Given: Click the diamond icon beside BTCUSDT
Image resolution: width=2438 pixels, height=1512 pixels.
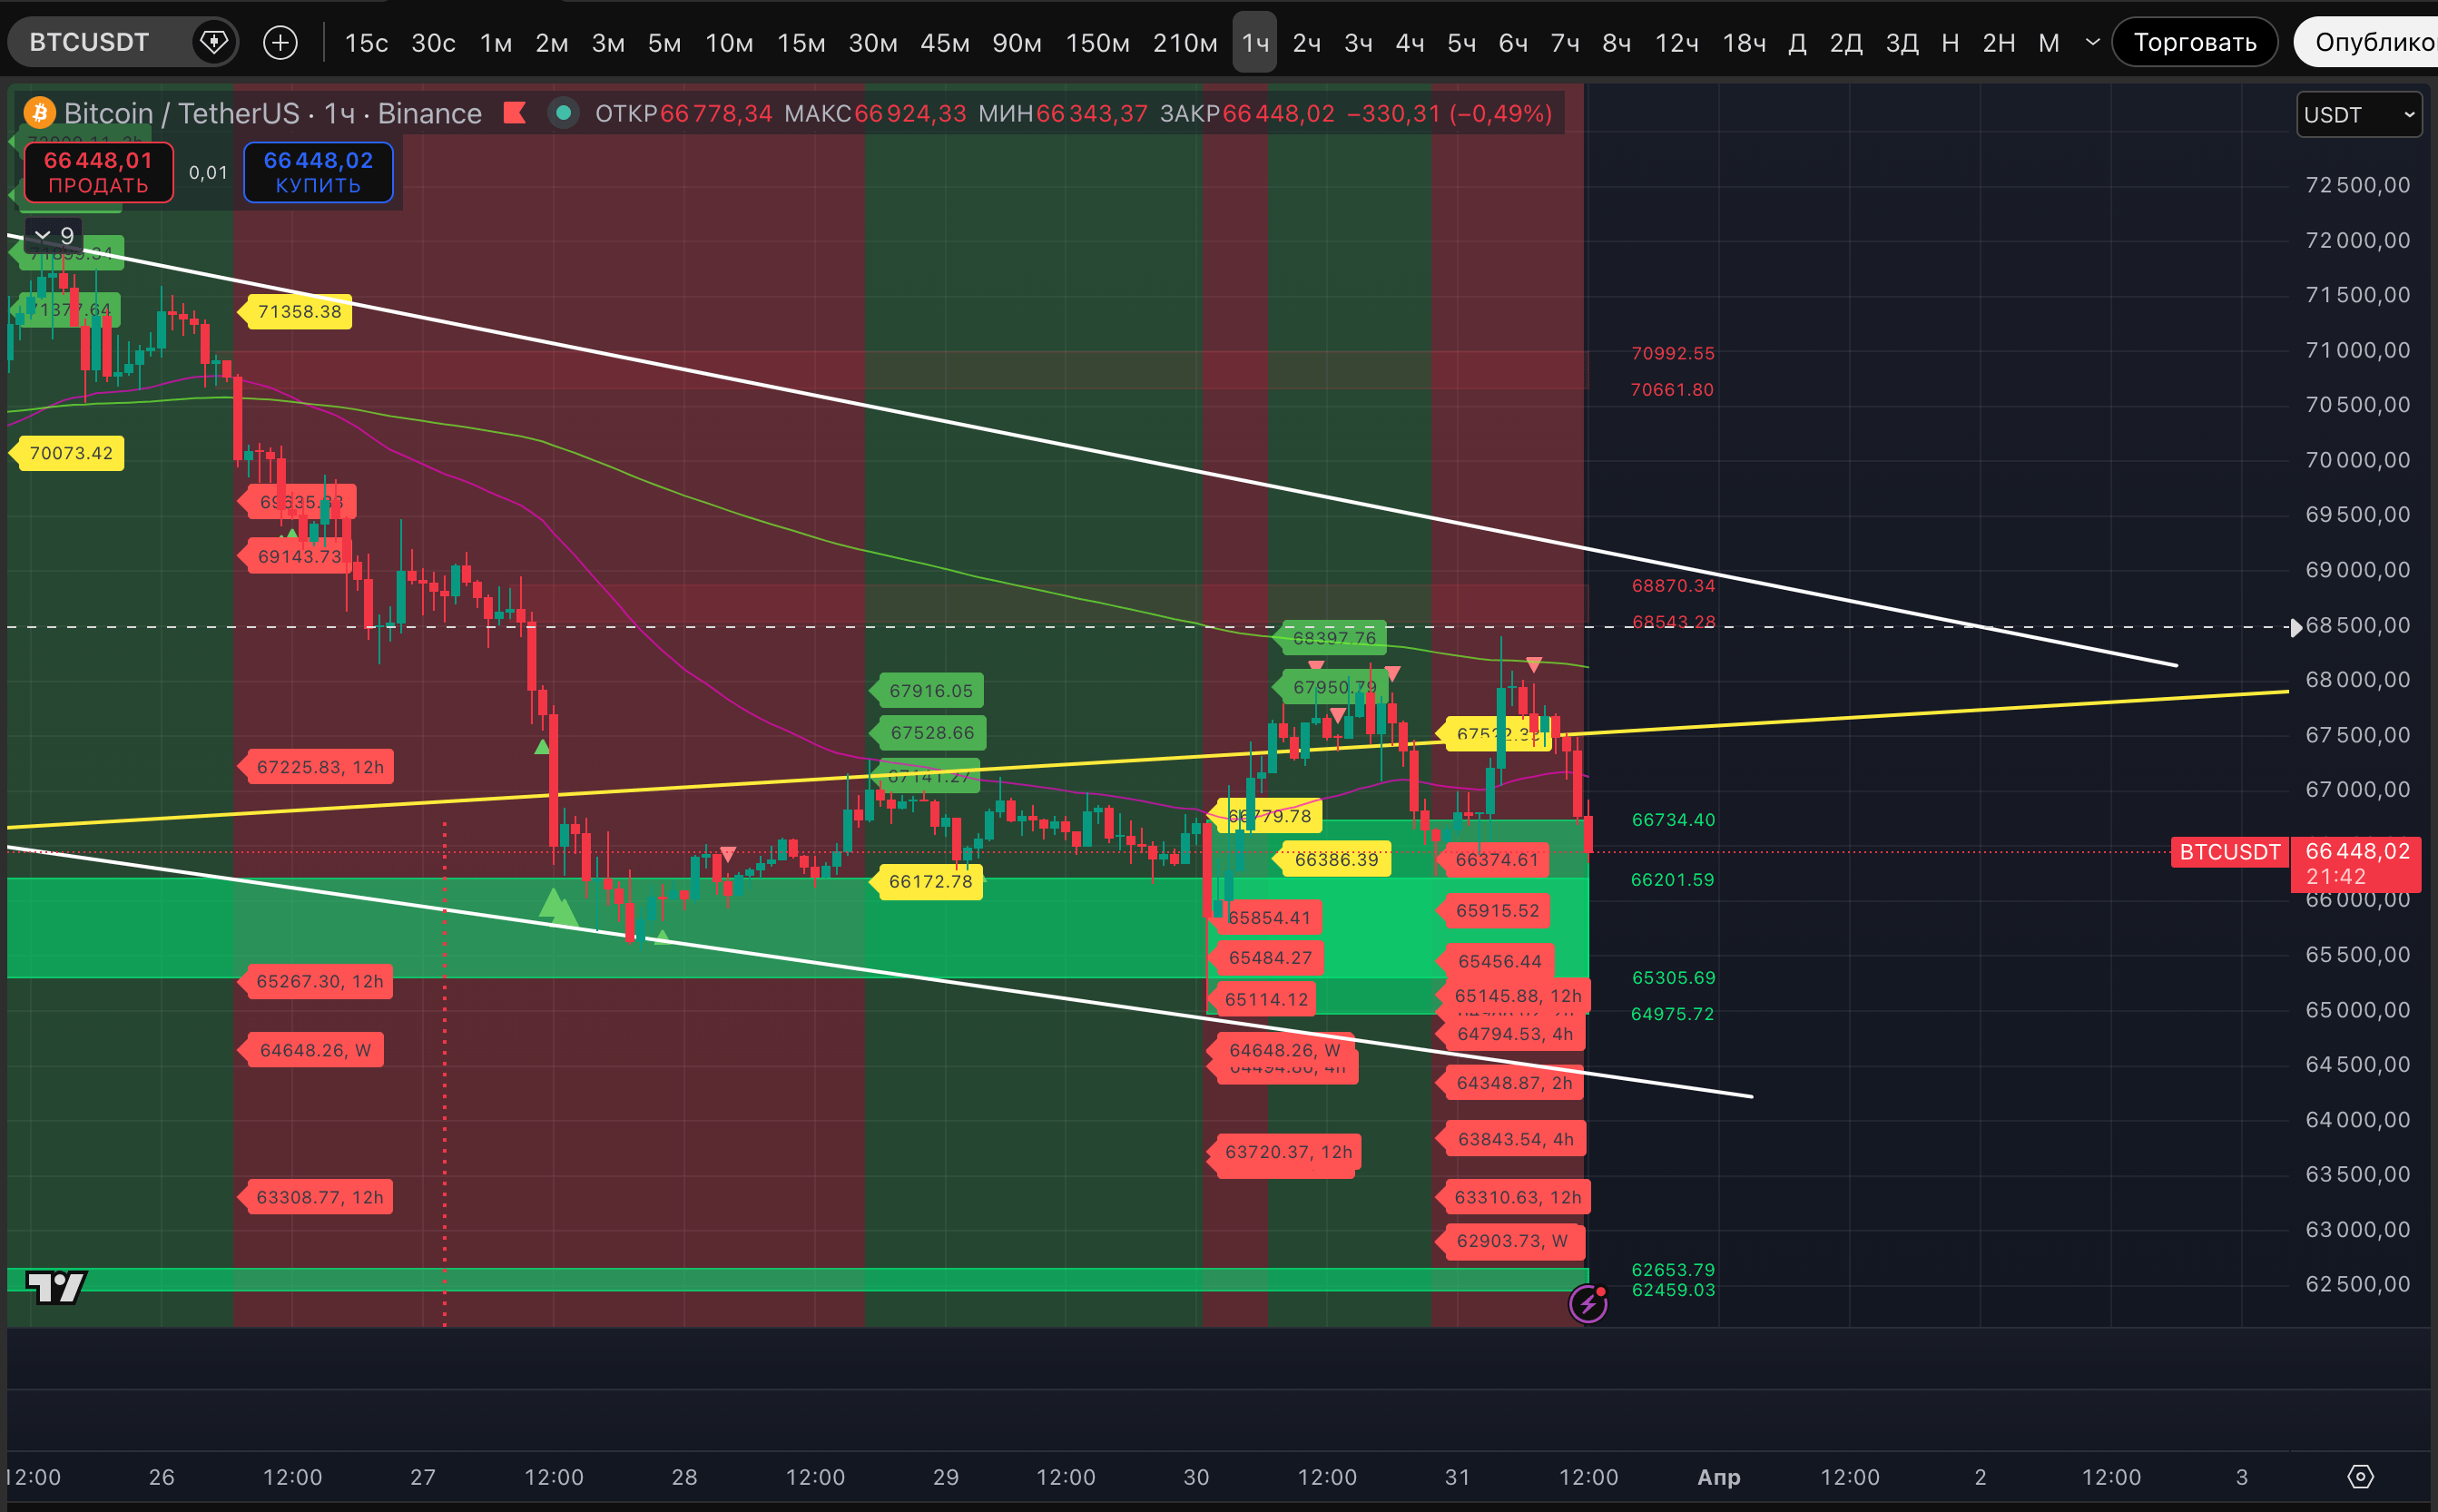Looking at the screenshot, I should click(x=214, y=42).
